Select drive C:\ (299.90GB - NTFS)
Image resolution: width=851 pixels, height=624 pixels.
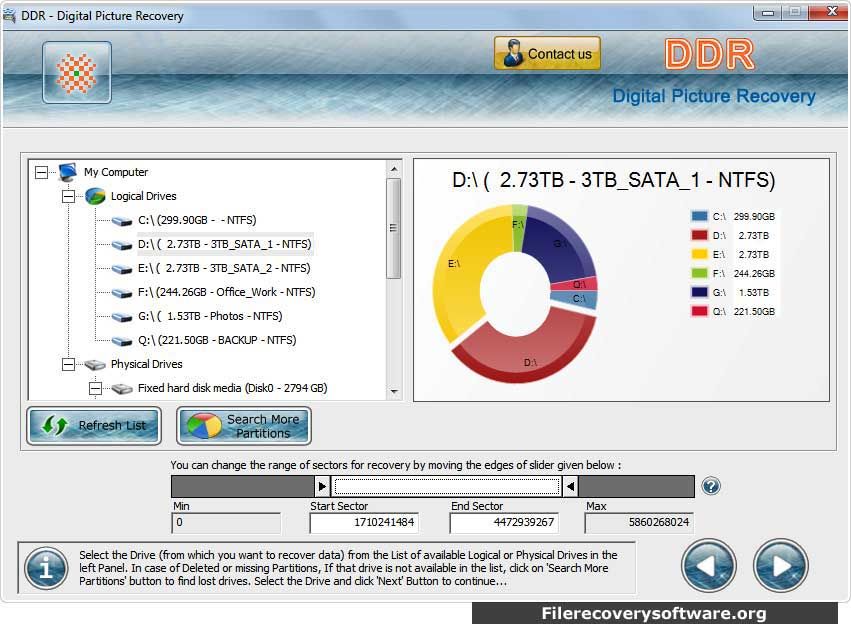pyautogui.click(x=197, y=220)
